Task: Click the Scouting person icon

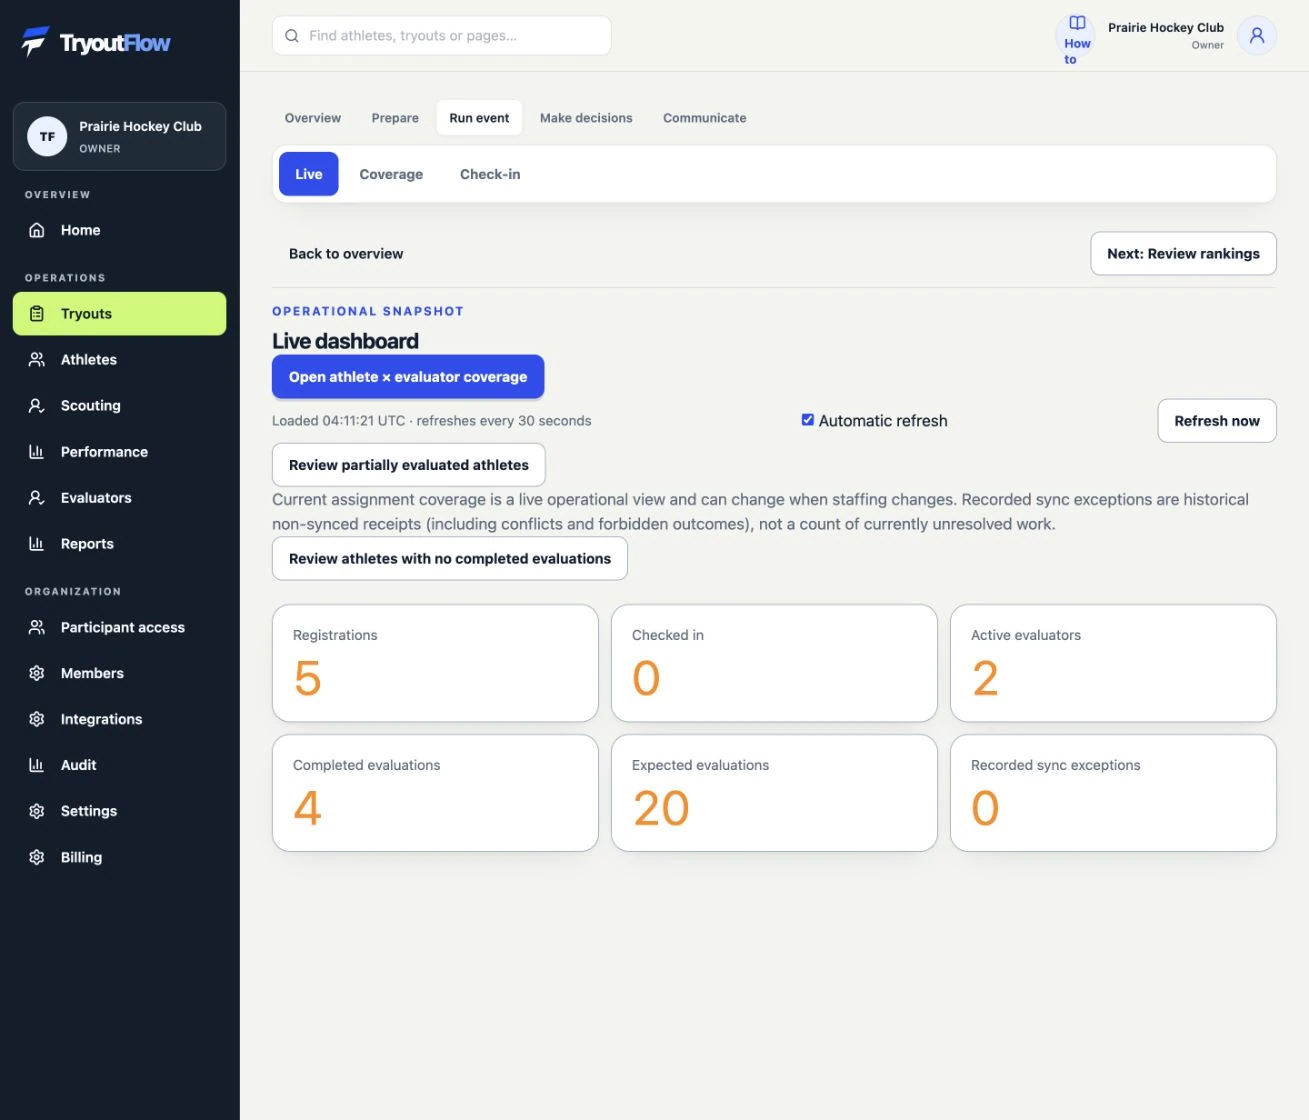Action: (37, 406)
